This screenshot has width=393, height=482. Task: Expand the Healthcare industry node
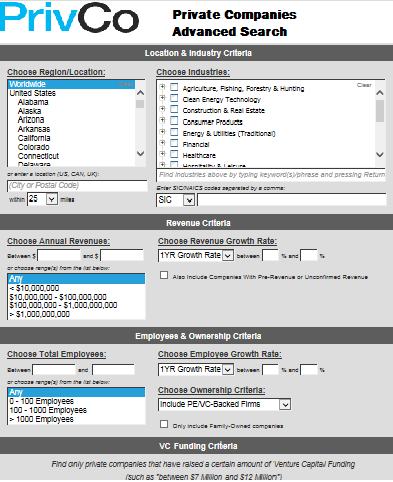tap(162, 154)
